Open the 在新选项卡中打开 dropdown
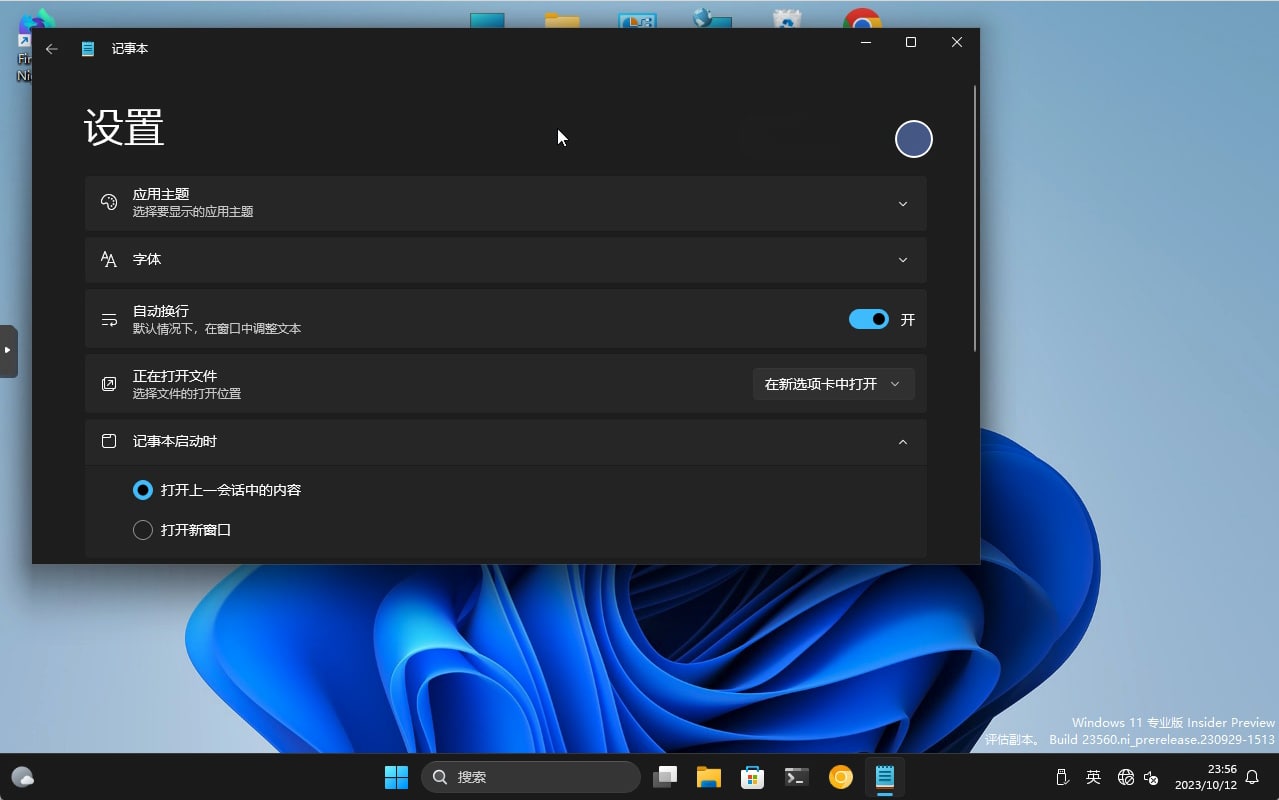This screenshot has height=800, width=1279. (833, 383)
